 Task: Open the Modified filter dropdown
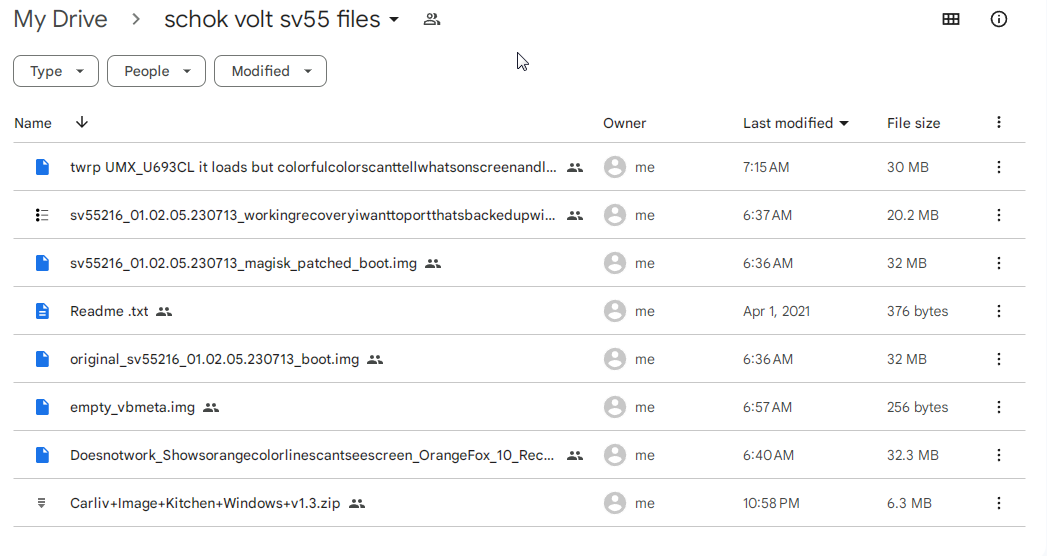270,71
